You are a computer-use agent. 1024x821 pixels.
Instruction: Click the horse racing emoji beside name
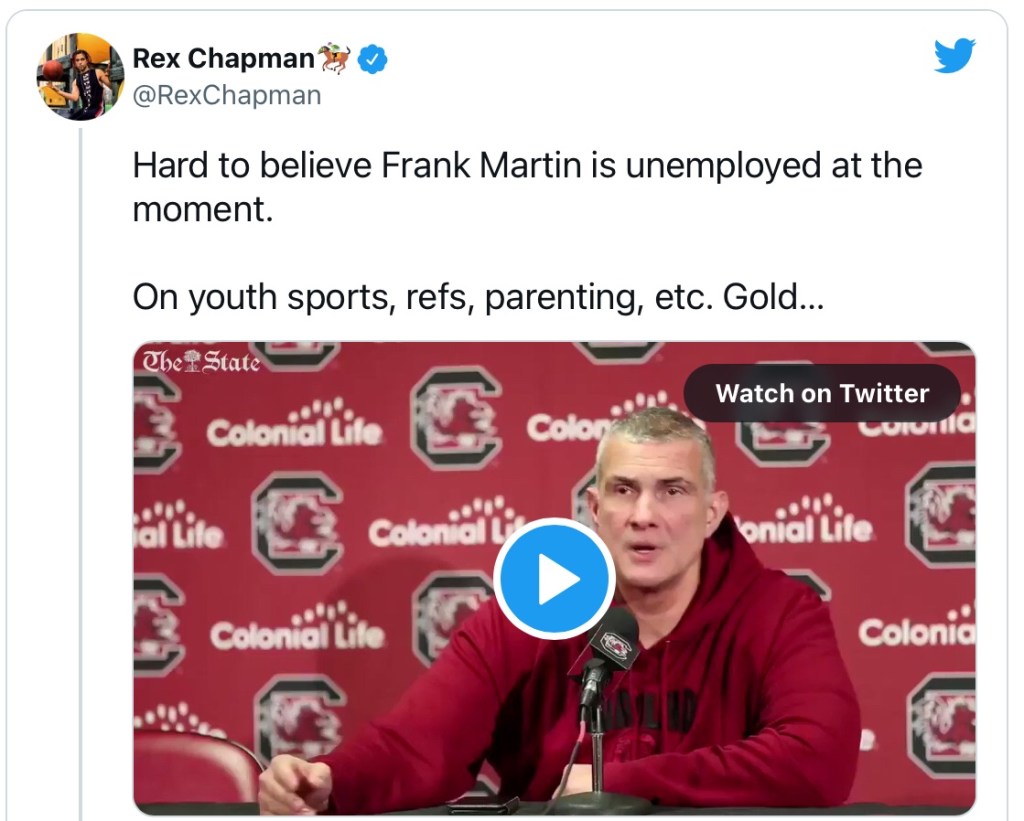tap(335, 59)
